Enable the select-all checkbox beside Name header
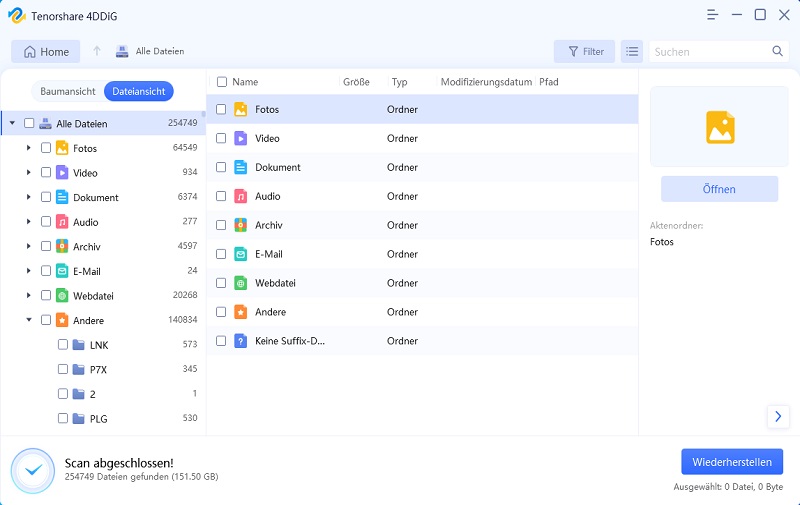This screenshot has height=505, width=800. tap(222, 82)
